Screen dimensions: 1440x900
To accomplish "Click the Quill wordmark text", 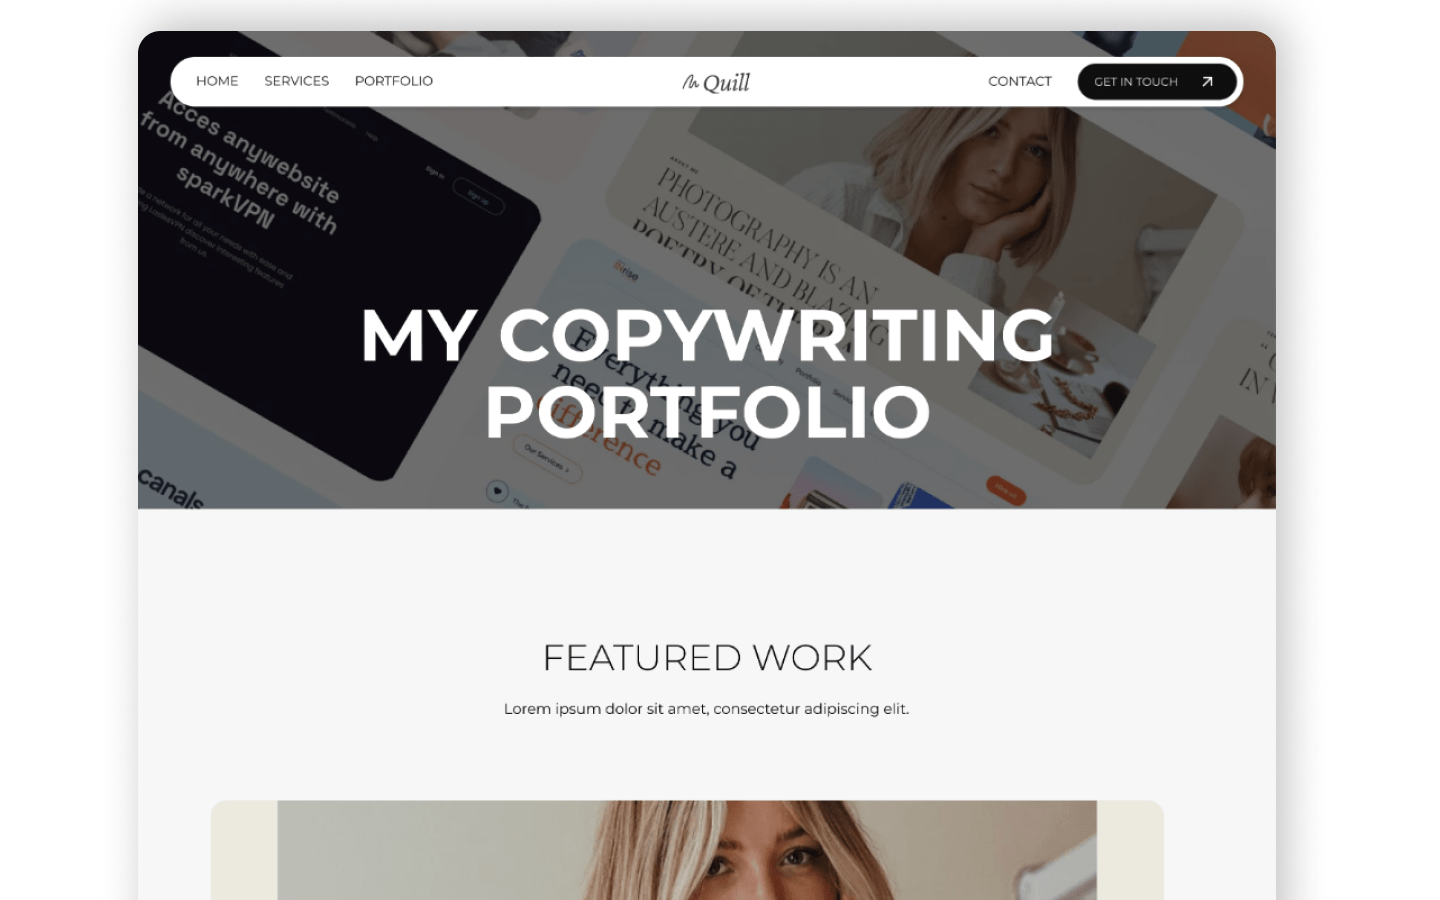I will click(x=727, y=83).
